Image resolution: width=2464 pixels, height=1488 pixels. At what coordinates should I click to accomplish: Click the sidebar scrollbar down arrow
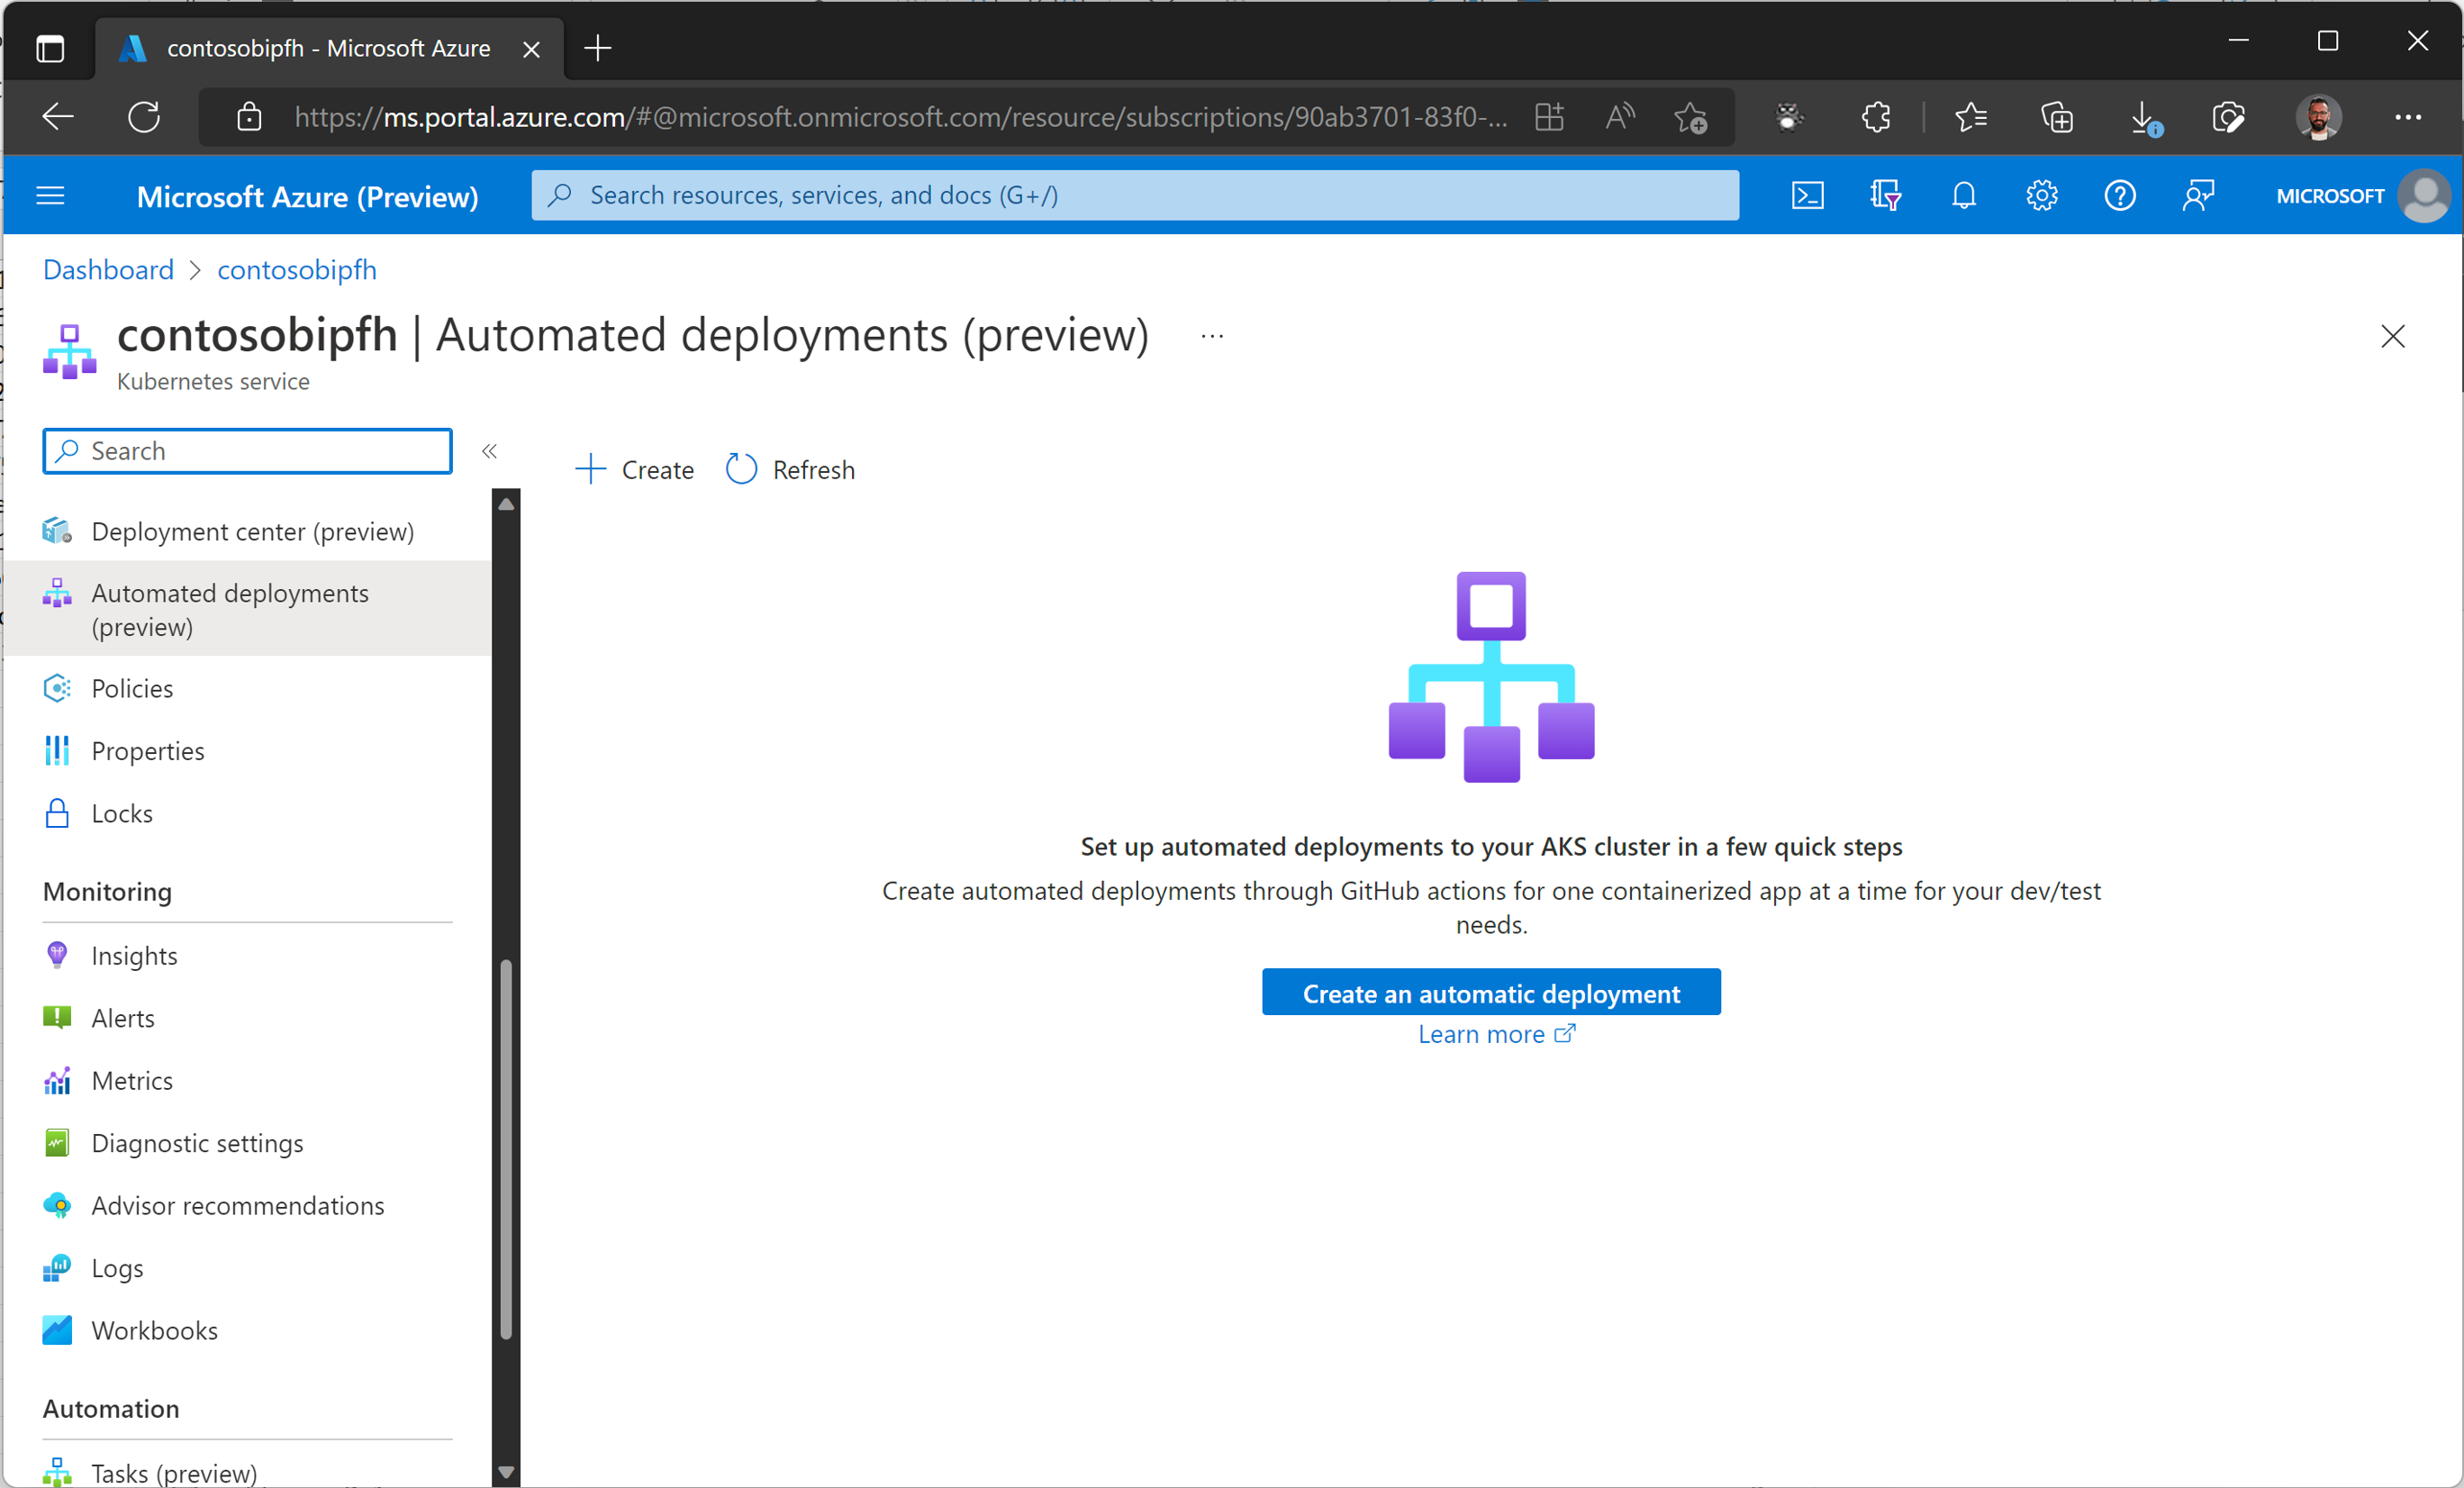tap(506, 1471)
